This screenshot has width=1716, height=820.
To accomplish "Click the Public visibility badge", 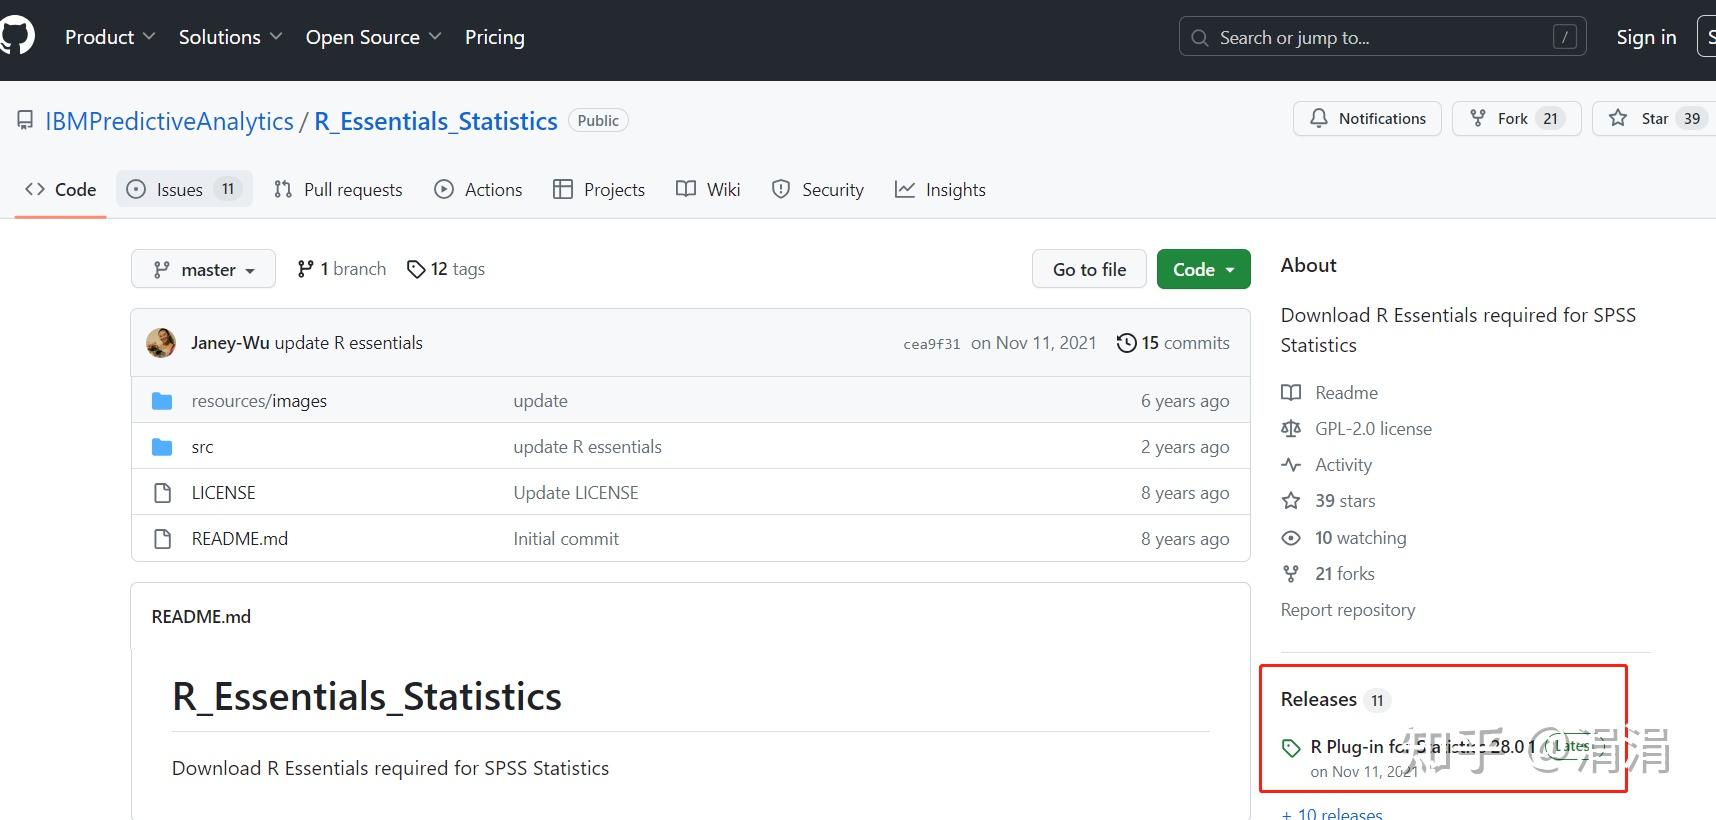I will [x=598, y=120].
